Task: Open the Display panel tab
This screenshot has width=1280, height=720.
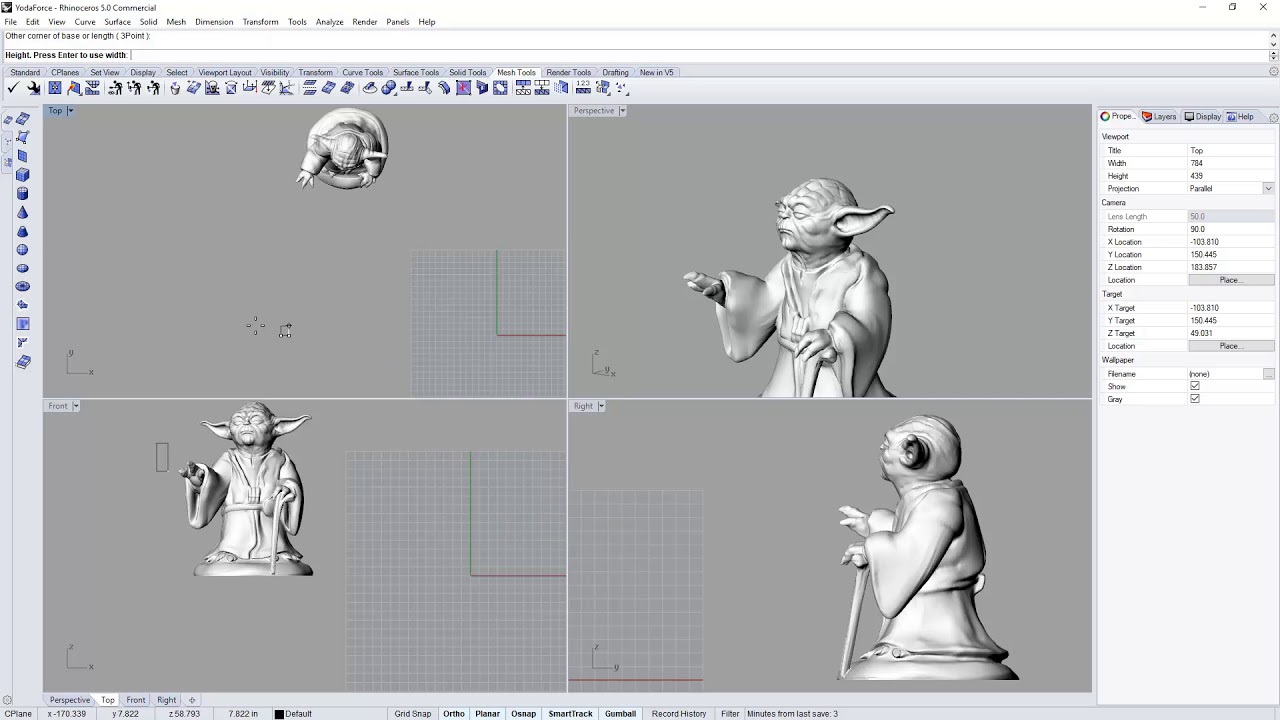Action: [x=1203, y=117]
